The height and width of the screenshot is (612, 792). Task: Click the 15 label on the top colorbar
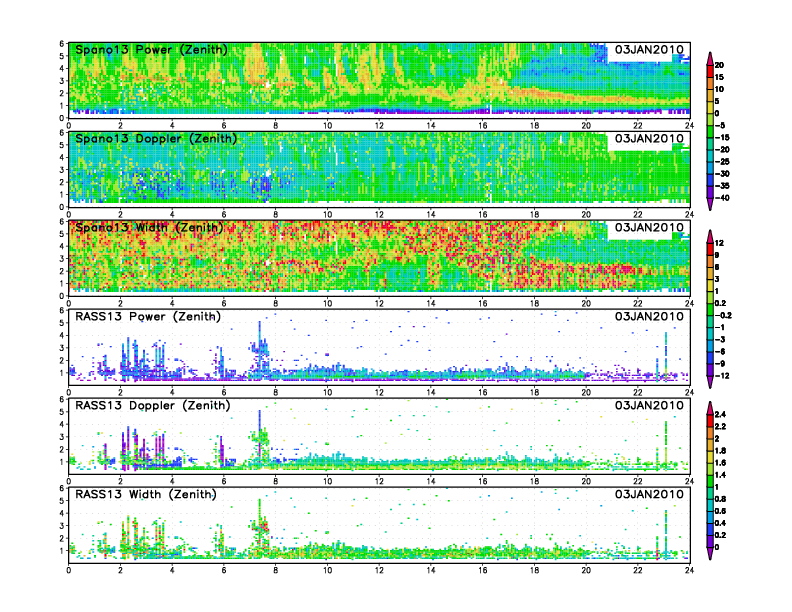coord(719,77)
